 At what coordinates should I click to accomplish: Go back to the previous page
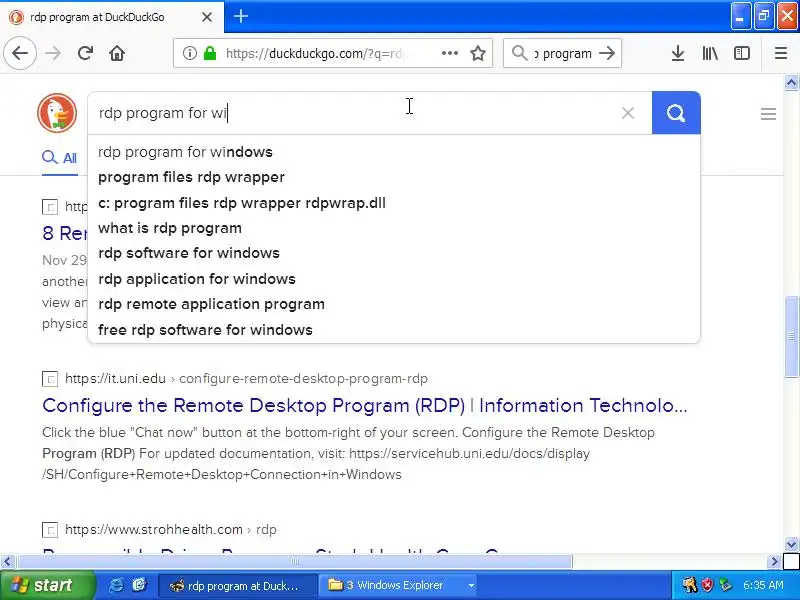tap(20, 53)
